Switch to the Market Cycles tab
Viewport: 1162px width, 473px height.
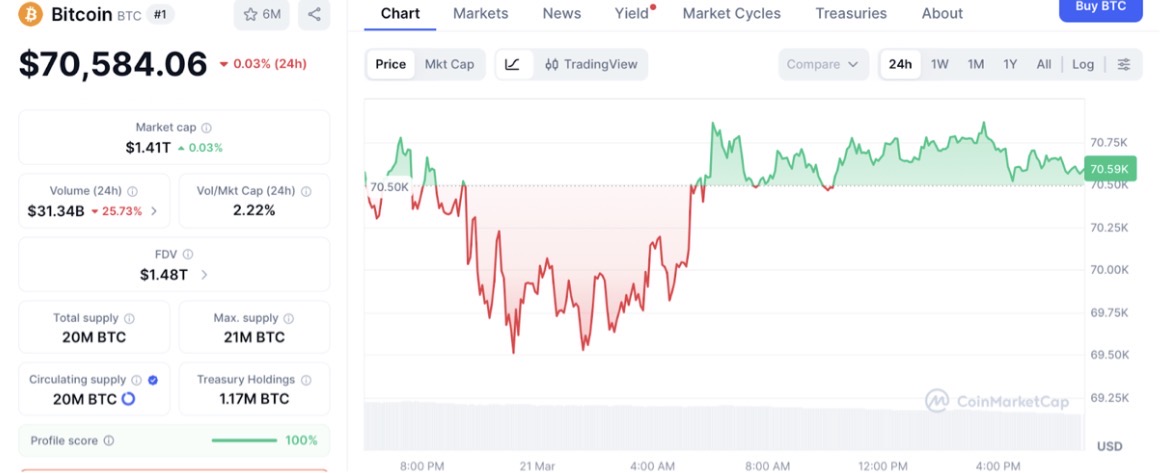(731, 13)
